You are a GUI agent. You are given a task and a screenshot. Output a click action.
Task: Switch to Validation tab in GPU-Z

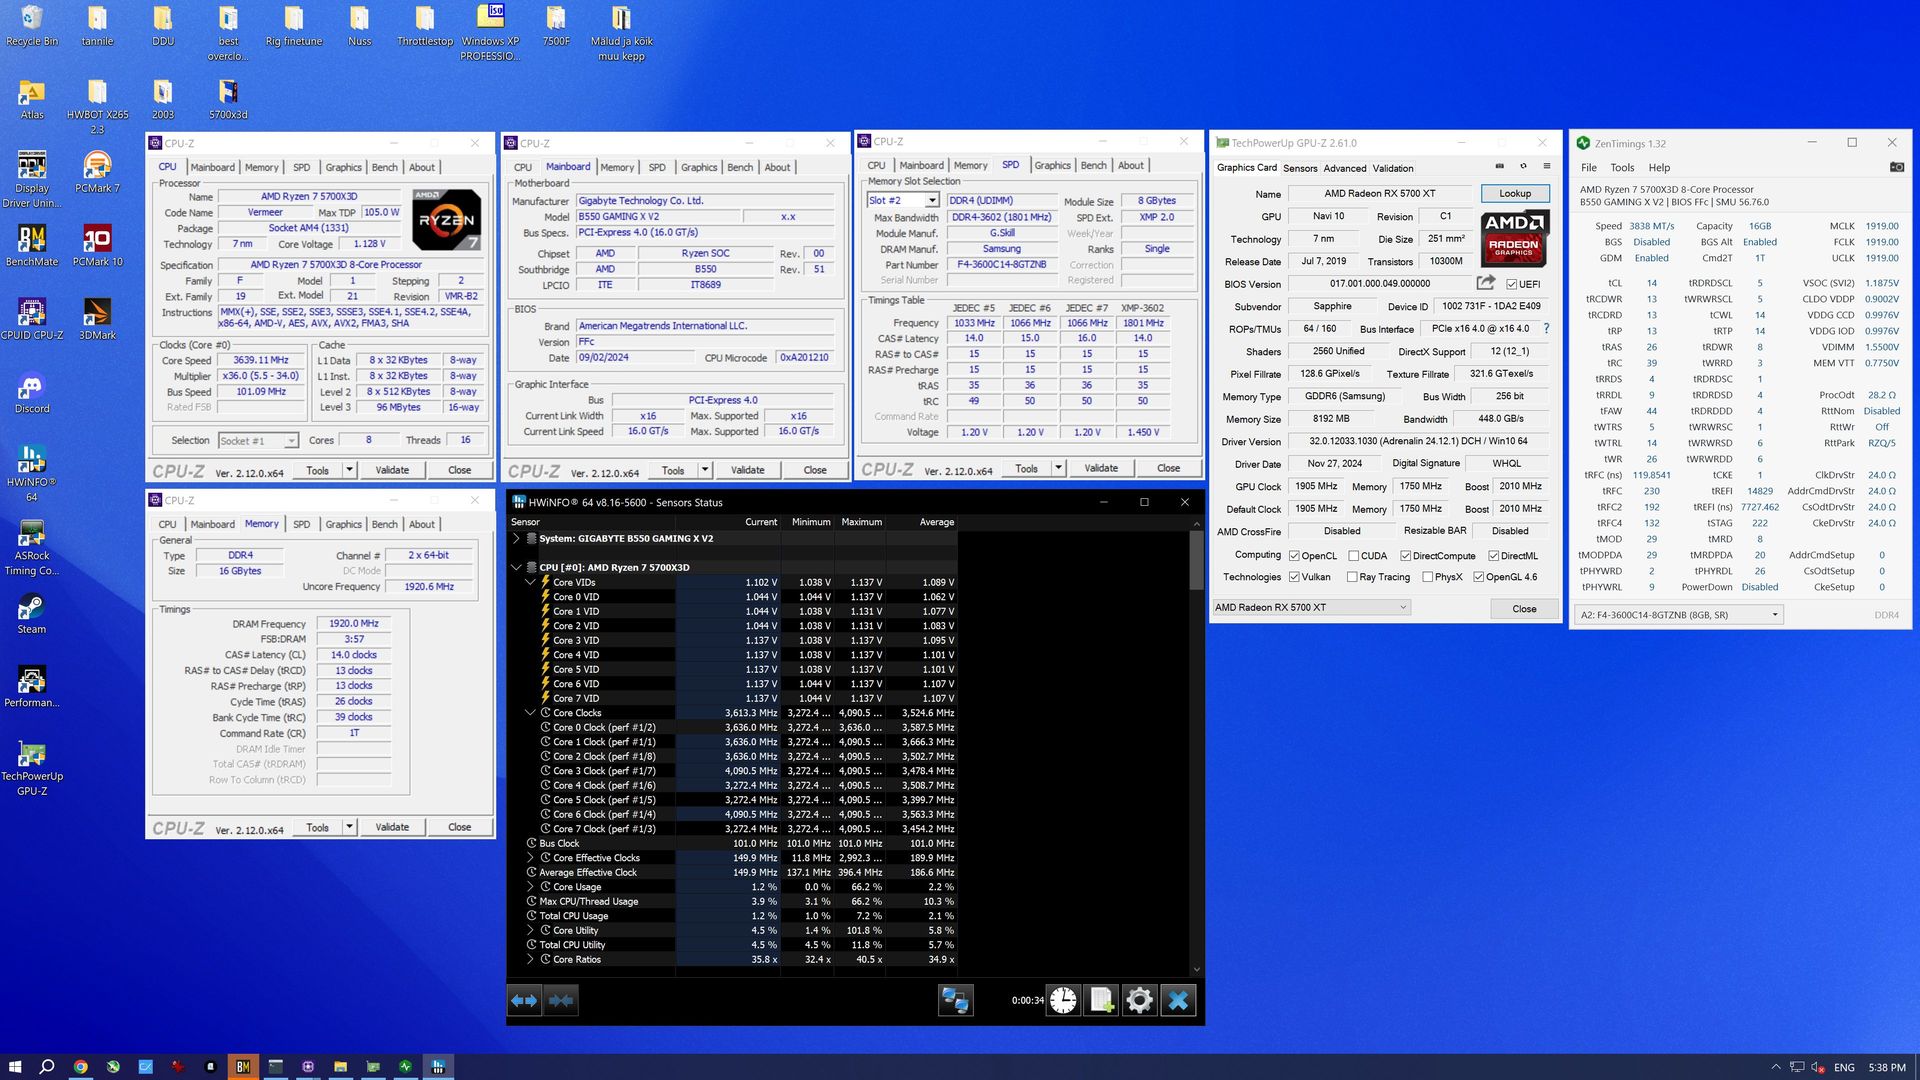pyautogui.click(x=1392, y=168)
